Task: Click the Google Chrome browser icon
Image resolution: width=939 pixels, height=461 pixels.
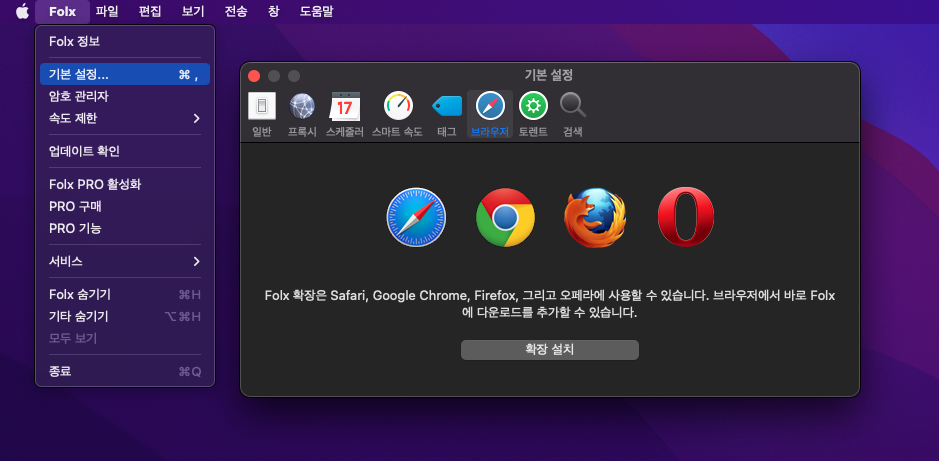Action: [505, 217]
